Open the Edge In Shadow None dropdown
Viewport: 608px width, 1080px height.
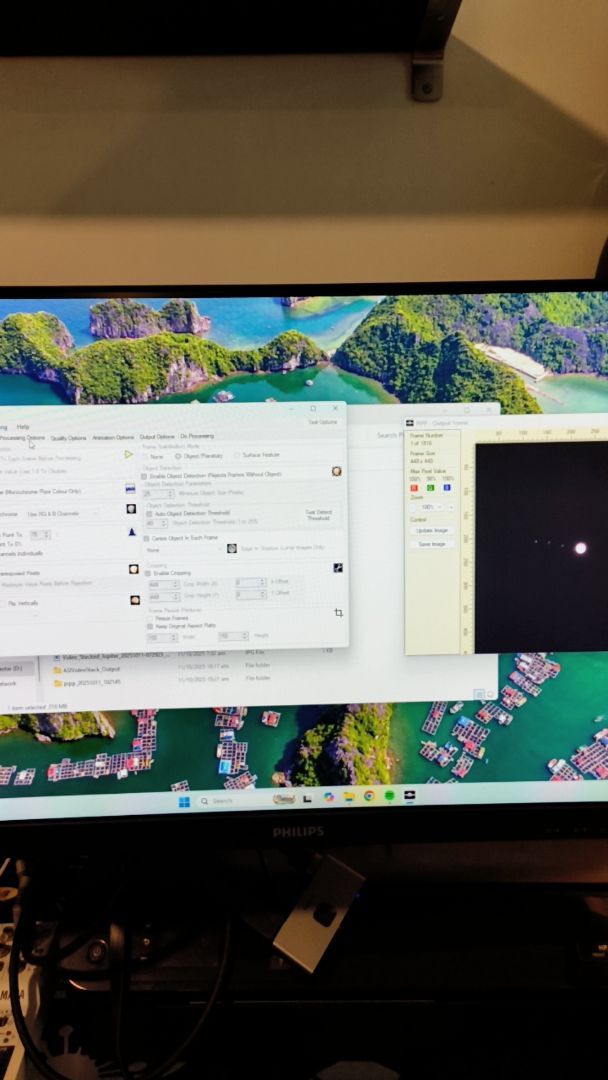click(184, 550)
